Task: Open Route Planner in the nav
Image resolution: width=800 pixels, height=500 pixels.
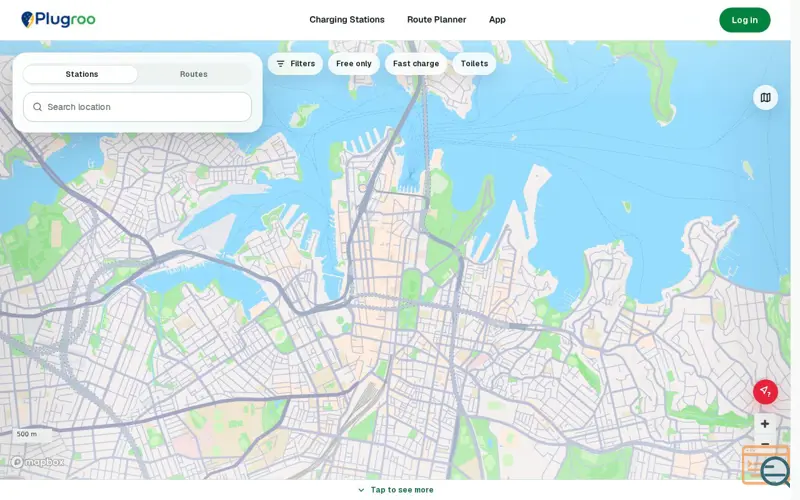Action: pyautogui.click(x=437, y=19)
